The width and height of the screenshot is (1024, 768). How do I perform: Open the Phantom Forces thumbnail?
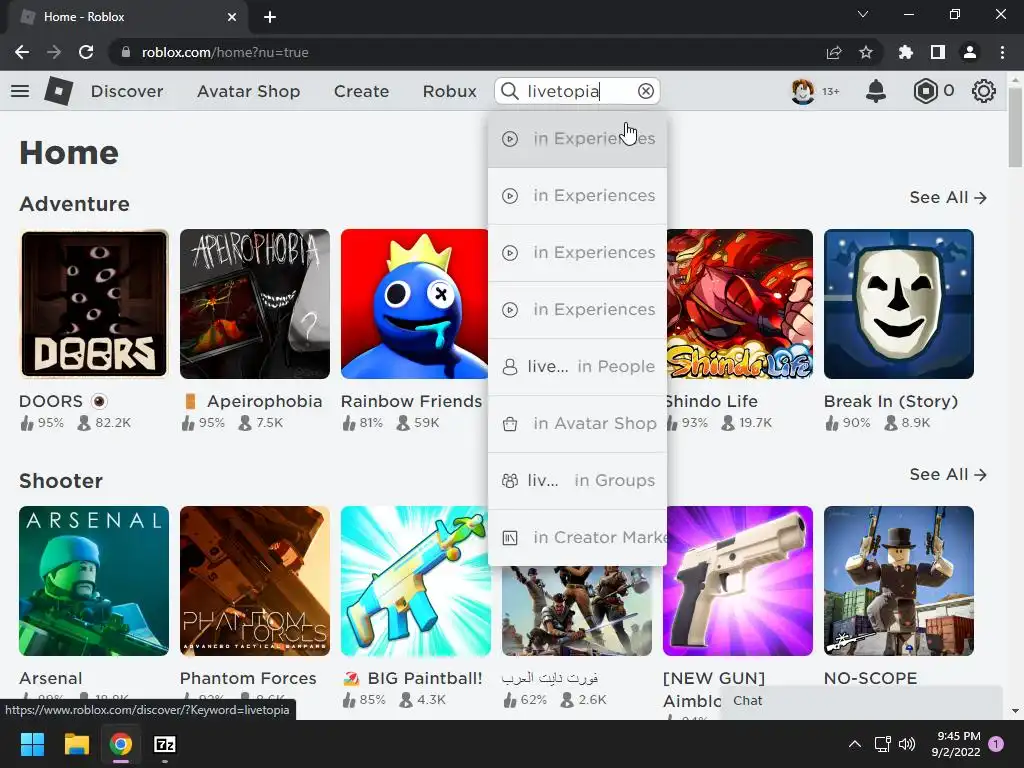click(x=255, y=581)
